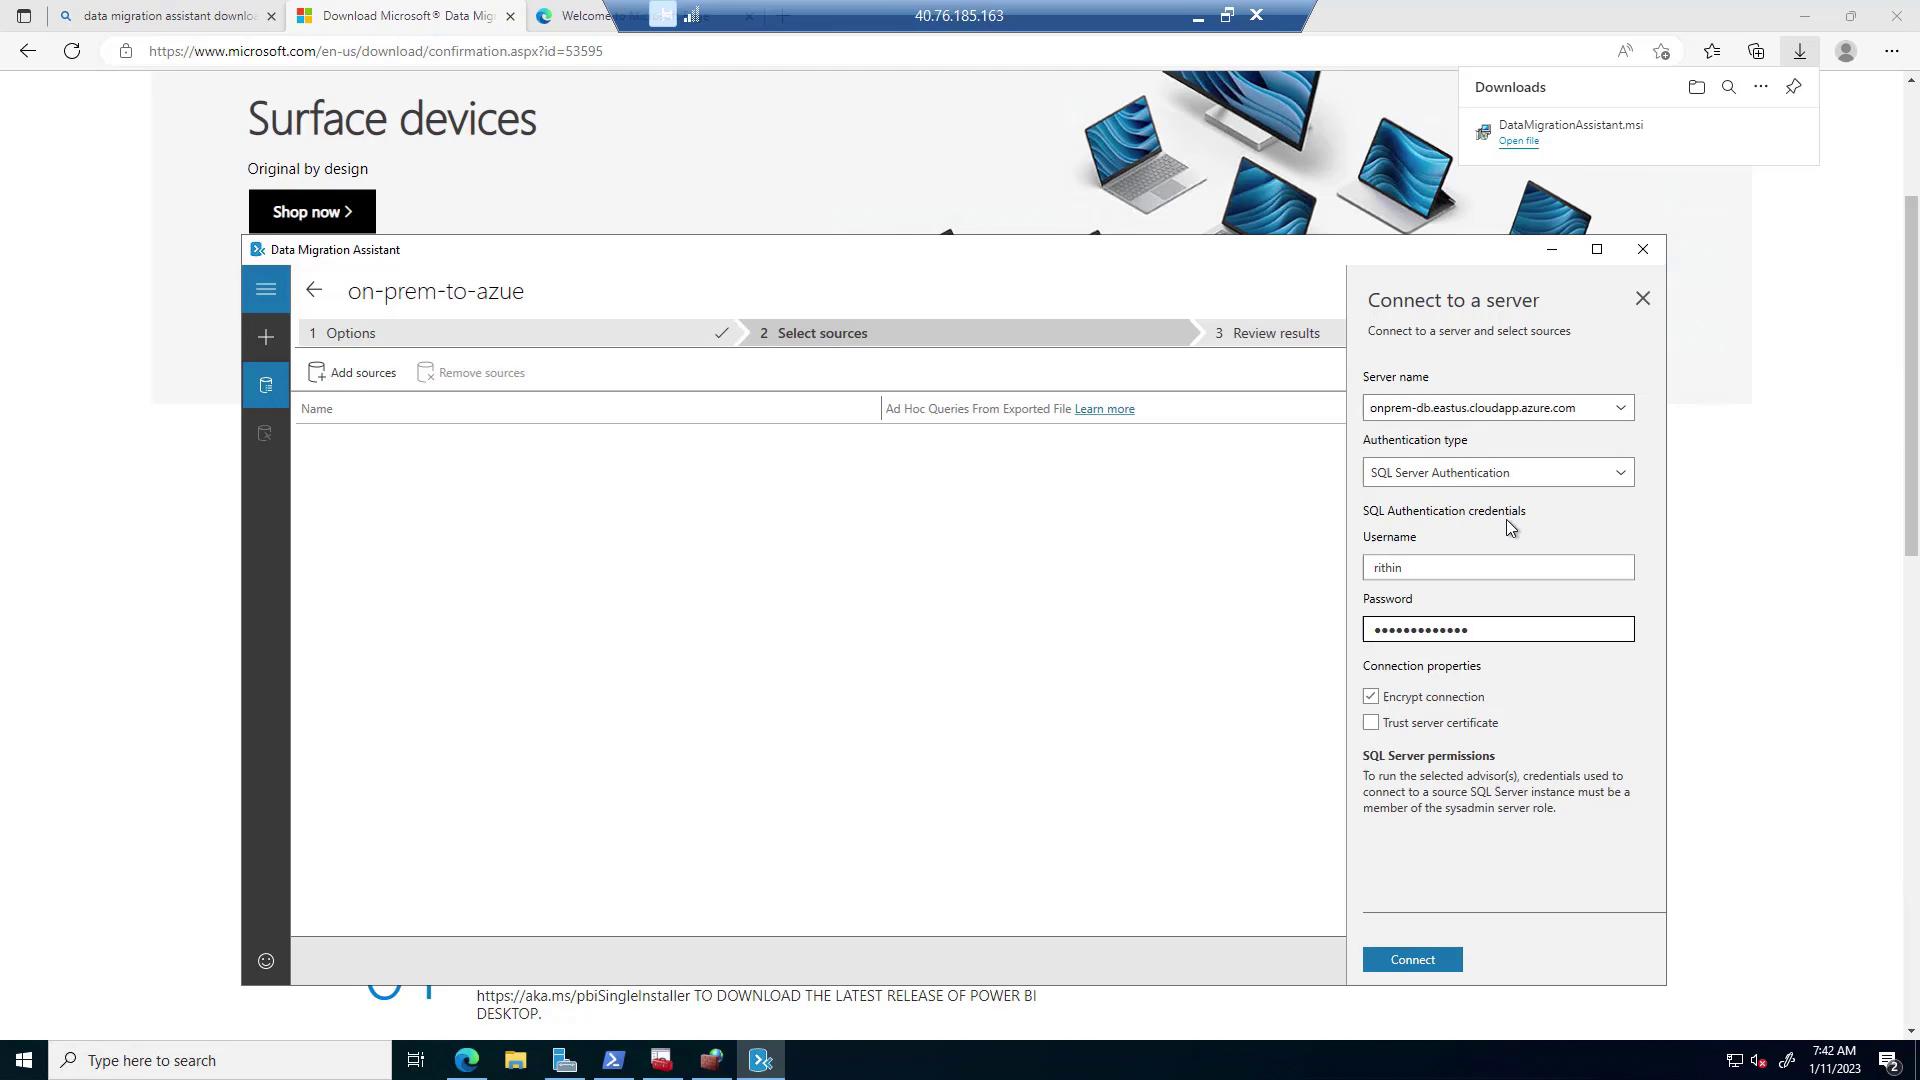This screenshot has width=1920, height=1080.
Task: Open the Downloads folder icon
Action: (x=1696, y=87)
